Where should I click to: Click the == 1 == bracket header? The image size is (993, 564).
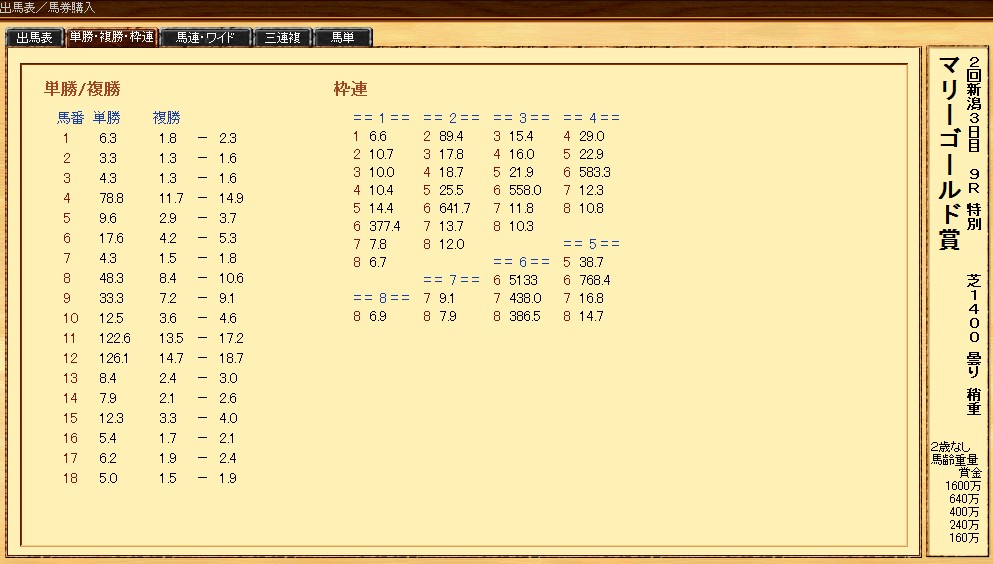pos(381,118)
